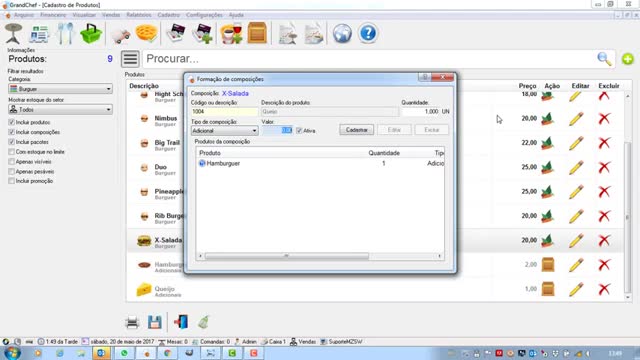
Task: Click the composition list horizontal scrollbar
Action: point(320,256)
